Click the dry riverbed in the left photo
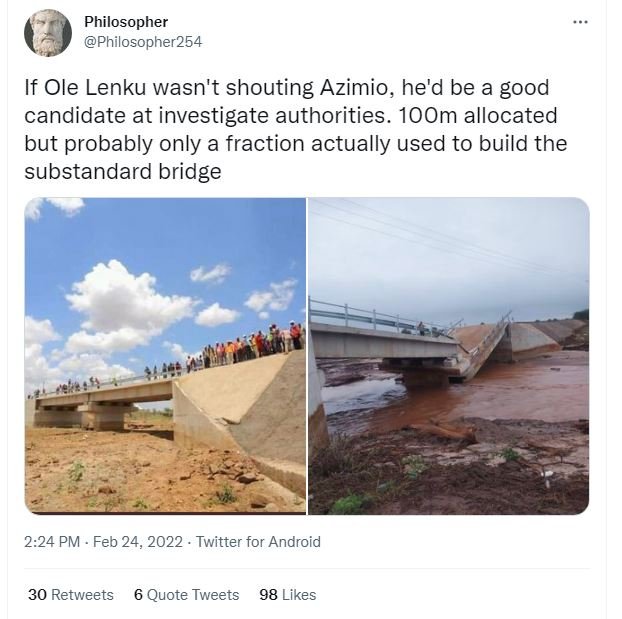The image size is (622, 619). coord(110,470)
